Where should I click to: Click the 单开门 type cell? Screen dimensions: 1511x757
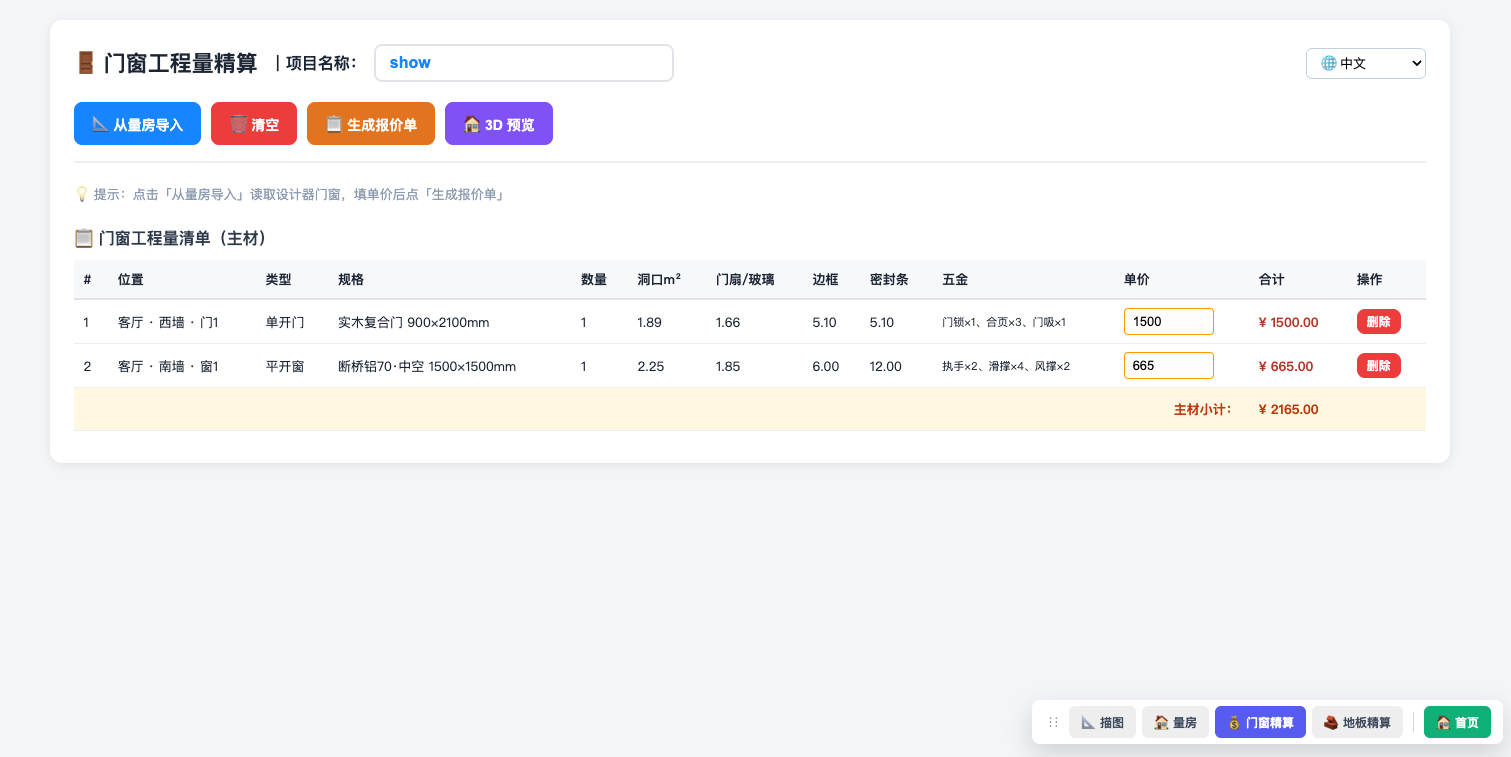(285, 322)
